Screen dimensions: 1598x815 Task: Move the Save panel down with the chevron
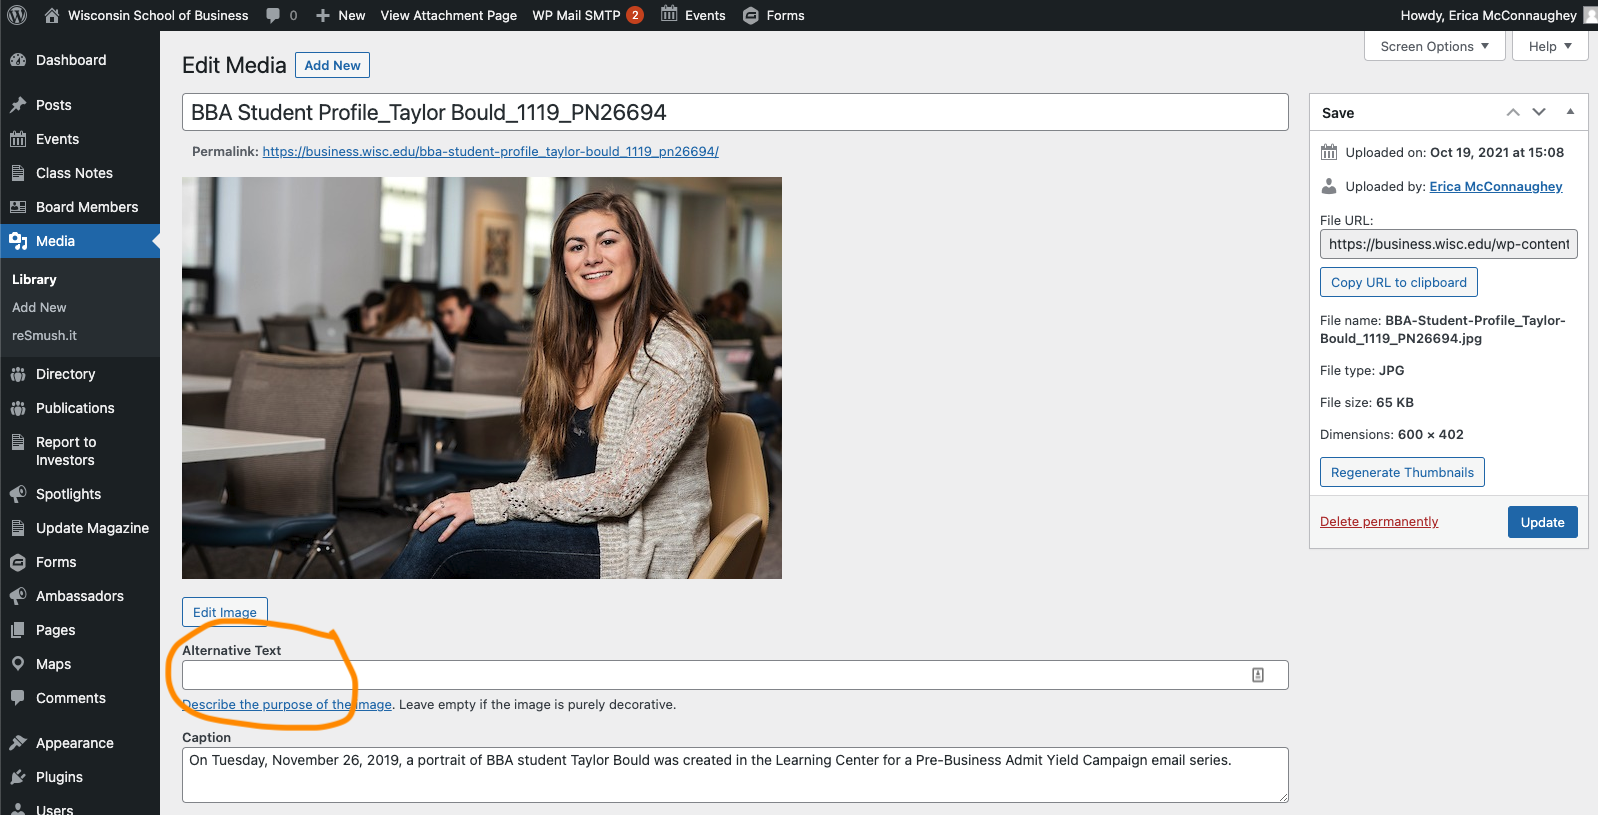[x=1539, y=112]
